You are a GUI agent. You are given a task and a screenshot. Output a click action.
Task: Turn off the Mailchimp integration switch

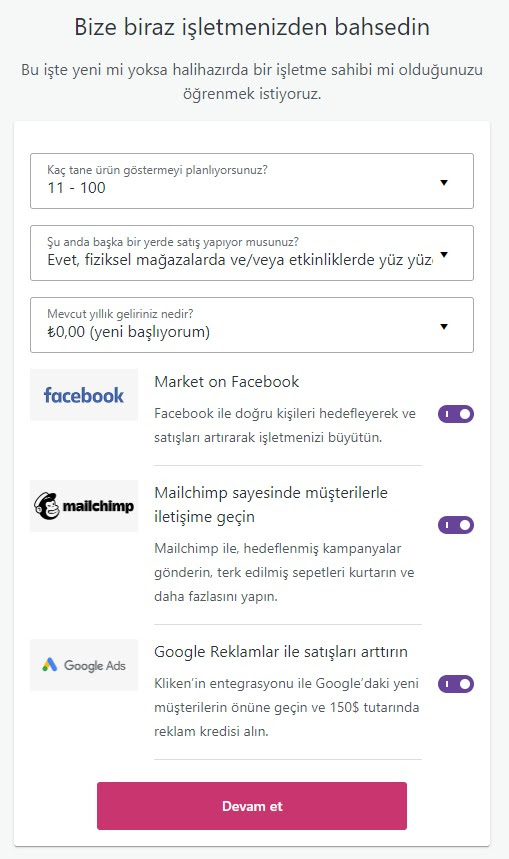click(x=455, y=525)
